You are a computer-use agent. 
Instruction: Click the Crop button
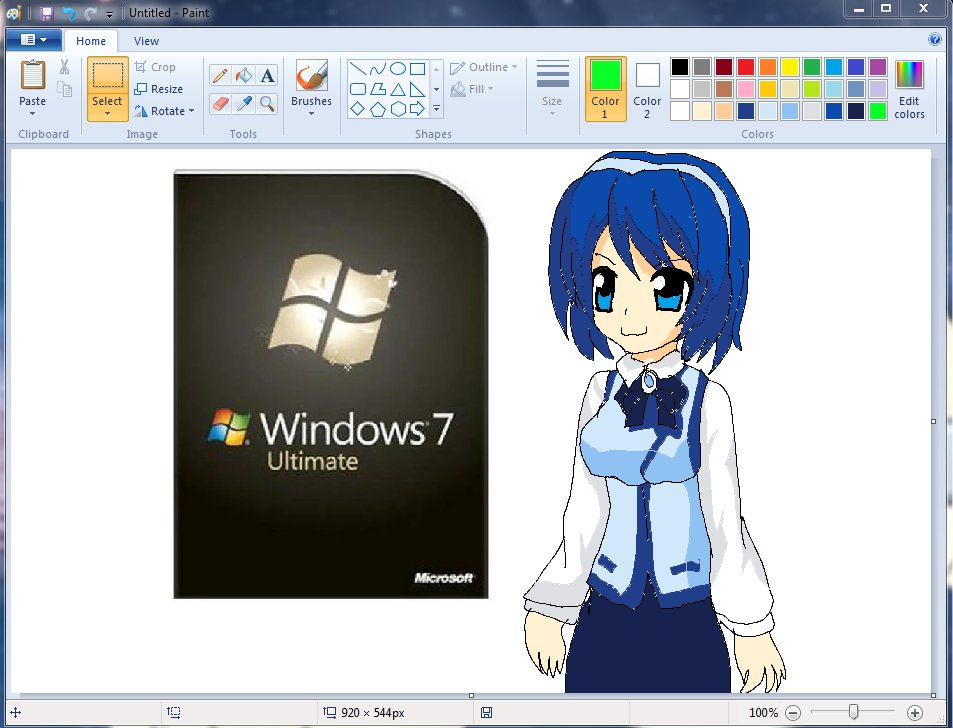[x=156, y=67]
